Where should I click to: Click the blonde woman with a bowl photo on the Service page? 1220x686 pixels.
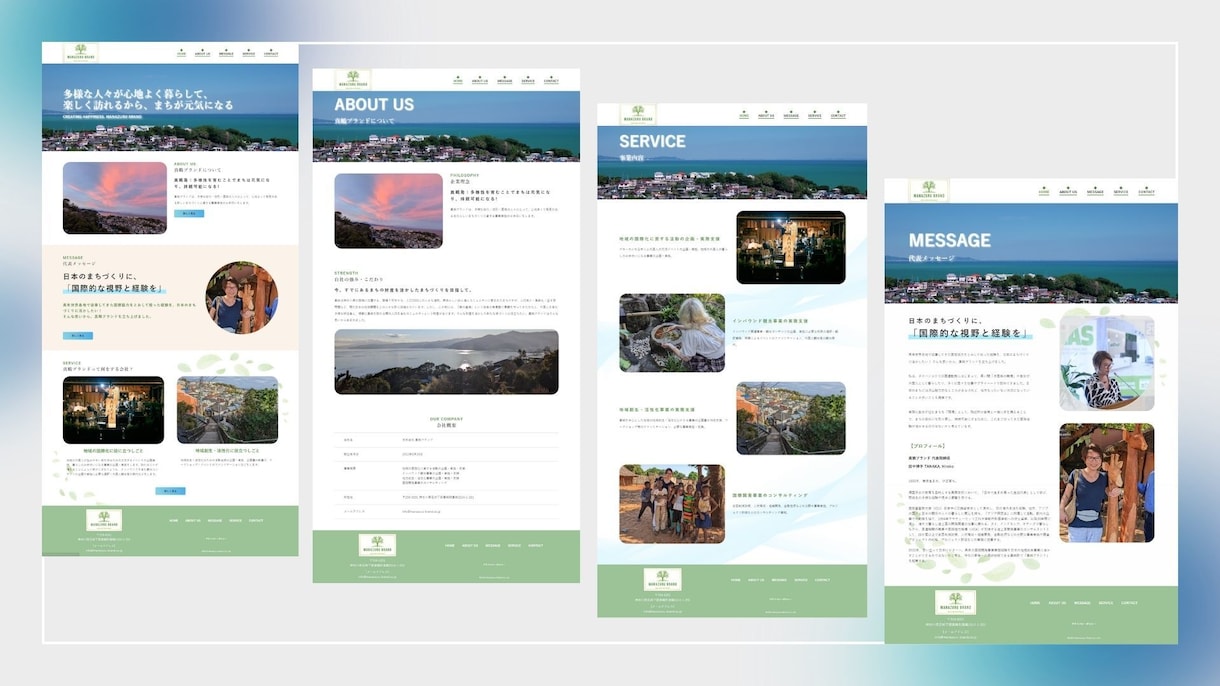[x=672, y=333]
